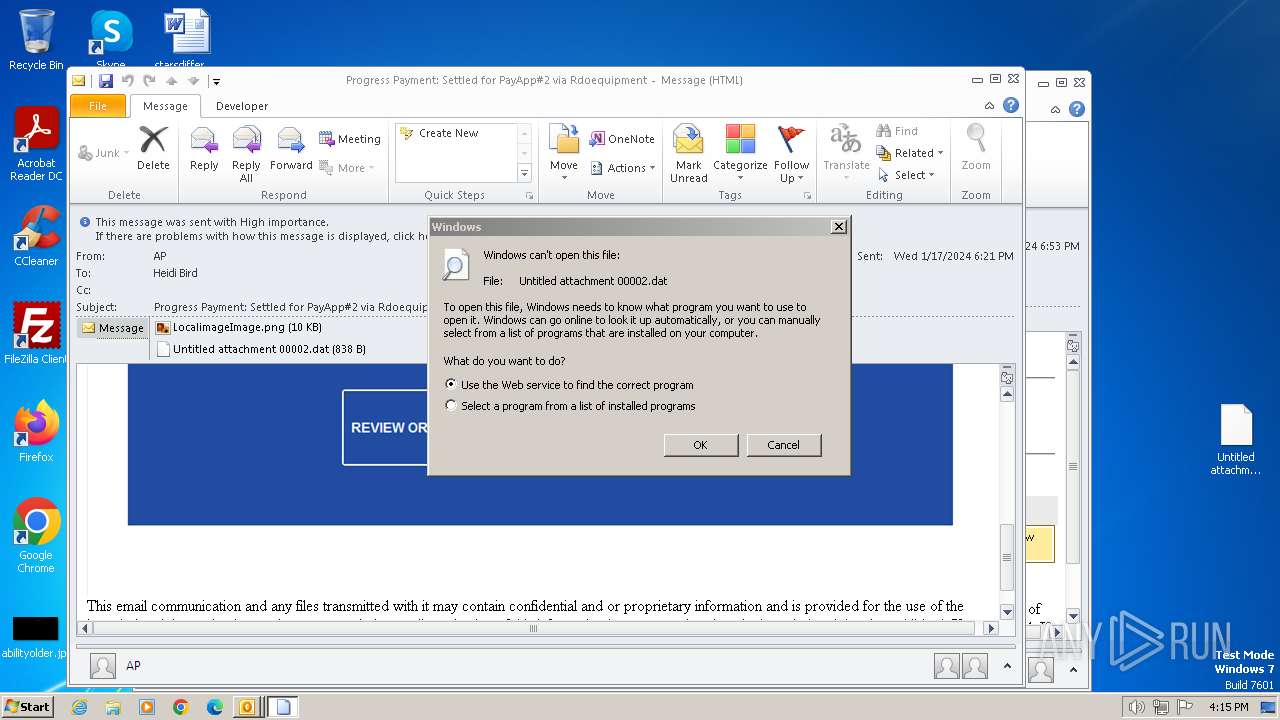The image size is (1280, 720).
Task: Collapse the People Pane arrow
Action: pos(1007,666)
